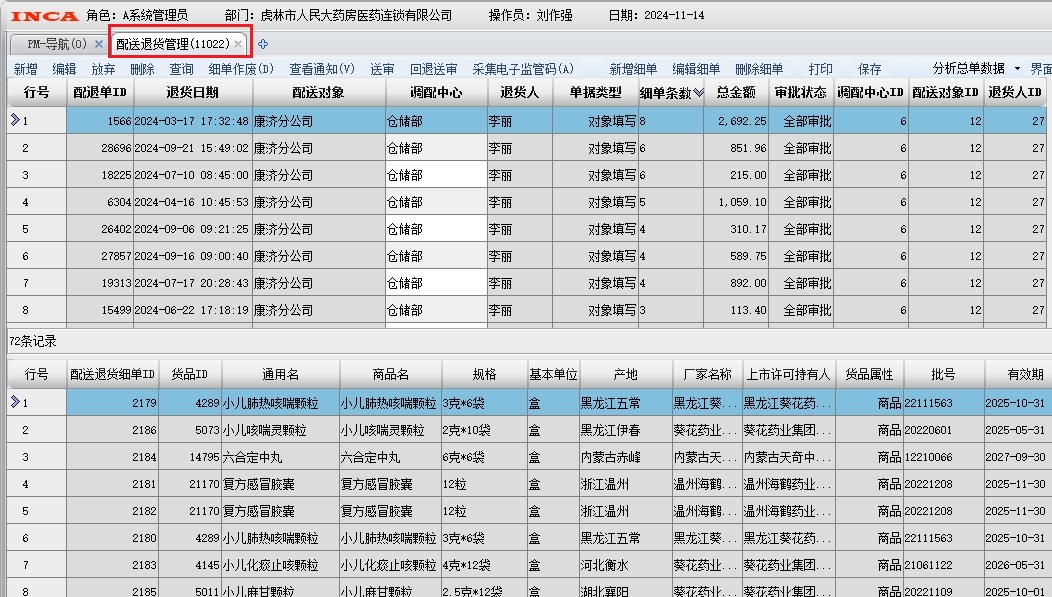Click the 删除 toolbar command
The image size is (1052, 597).
click(142, 69)
